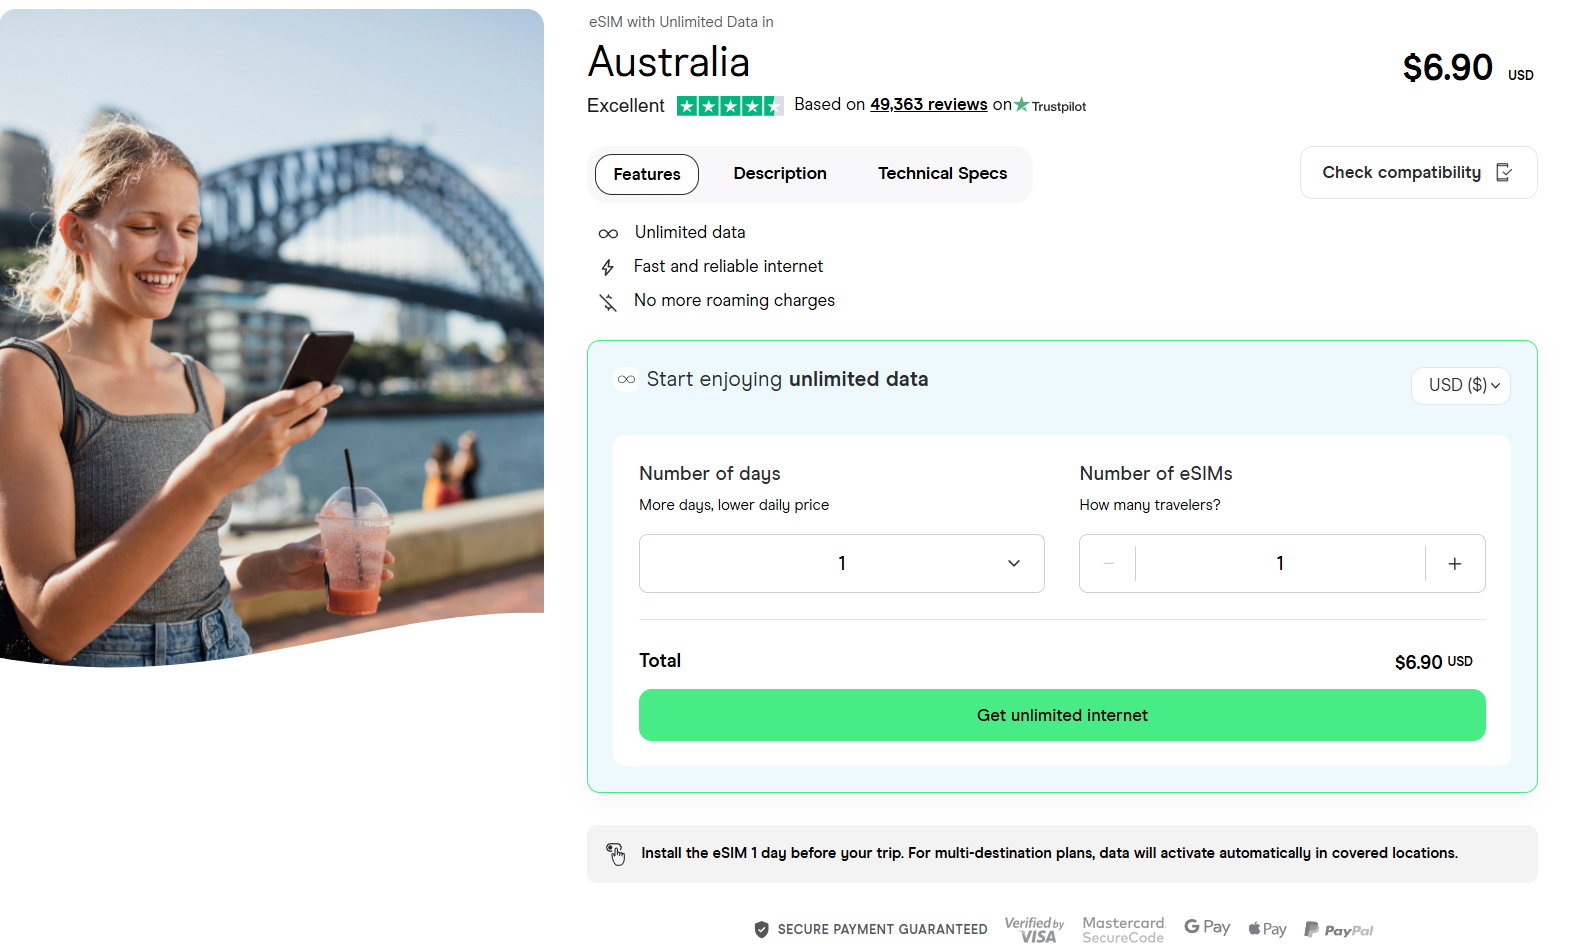
Task: Open the Description tab
Action: tap(779, 173)
